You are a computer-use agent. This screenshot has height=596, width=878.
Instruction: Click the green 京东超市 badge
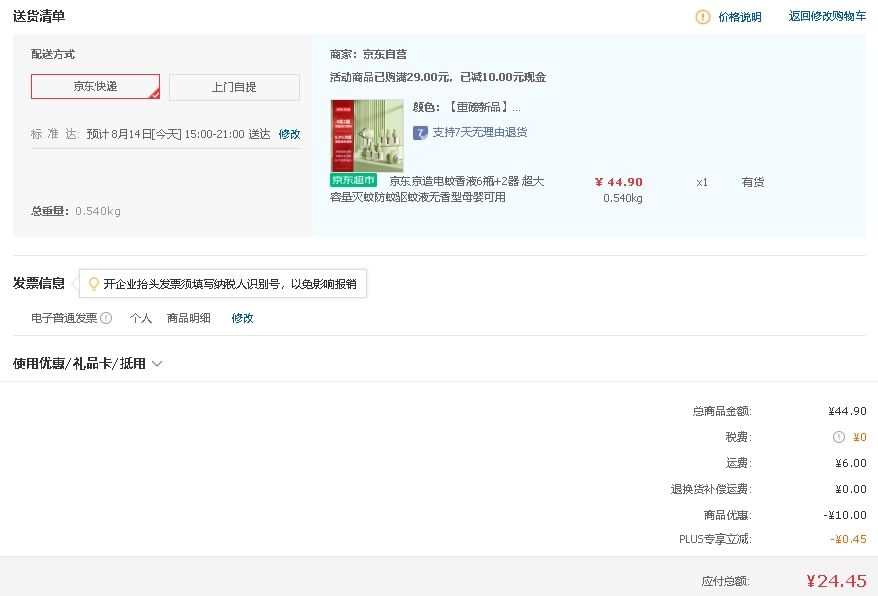[353, 181]
